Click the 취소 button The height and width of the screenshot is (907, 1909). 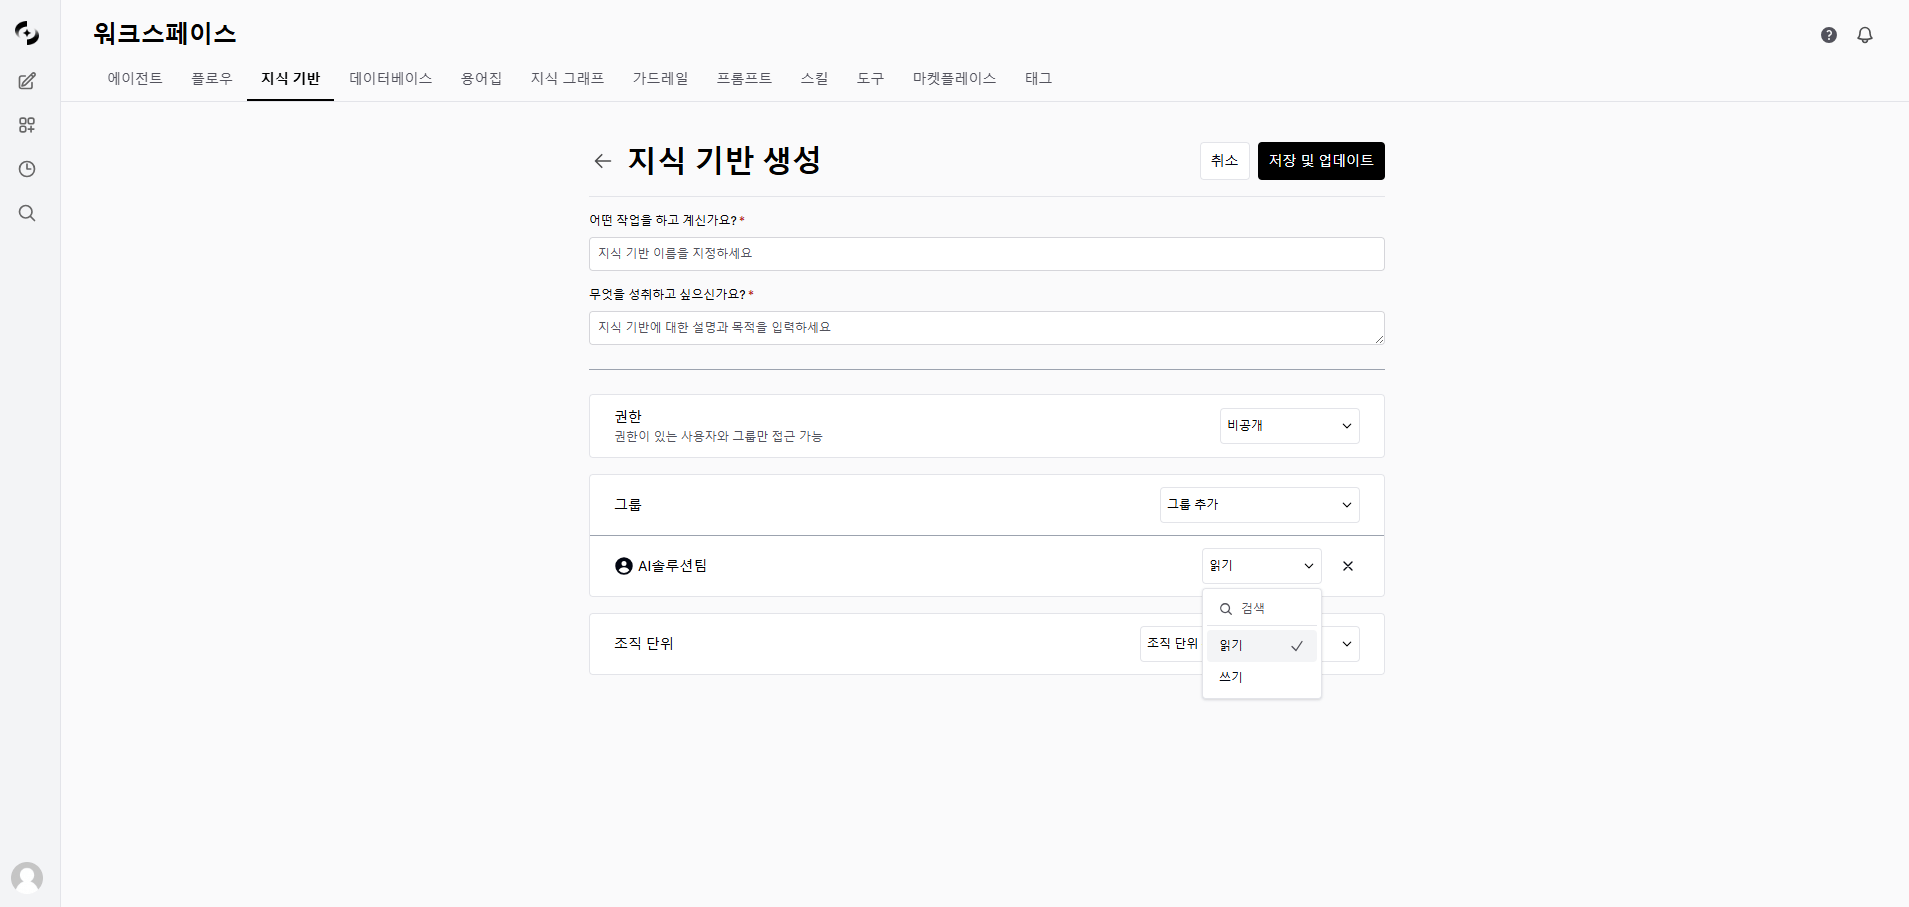pos(1224,161)
